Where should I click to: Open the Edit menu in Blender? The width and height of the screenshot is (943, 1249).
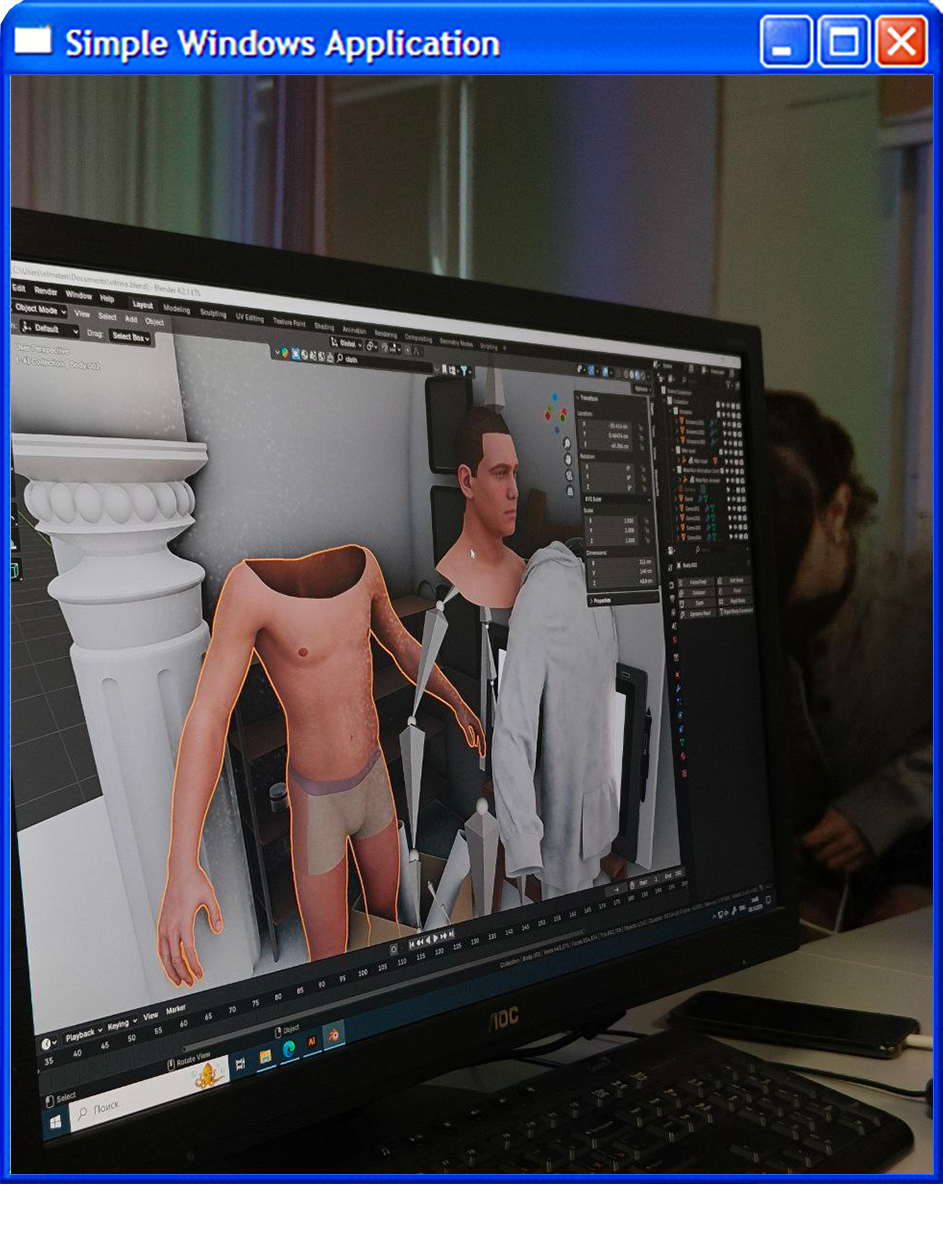click(x=19, y=288)
